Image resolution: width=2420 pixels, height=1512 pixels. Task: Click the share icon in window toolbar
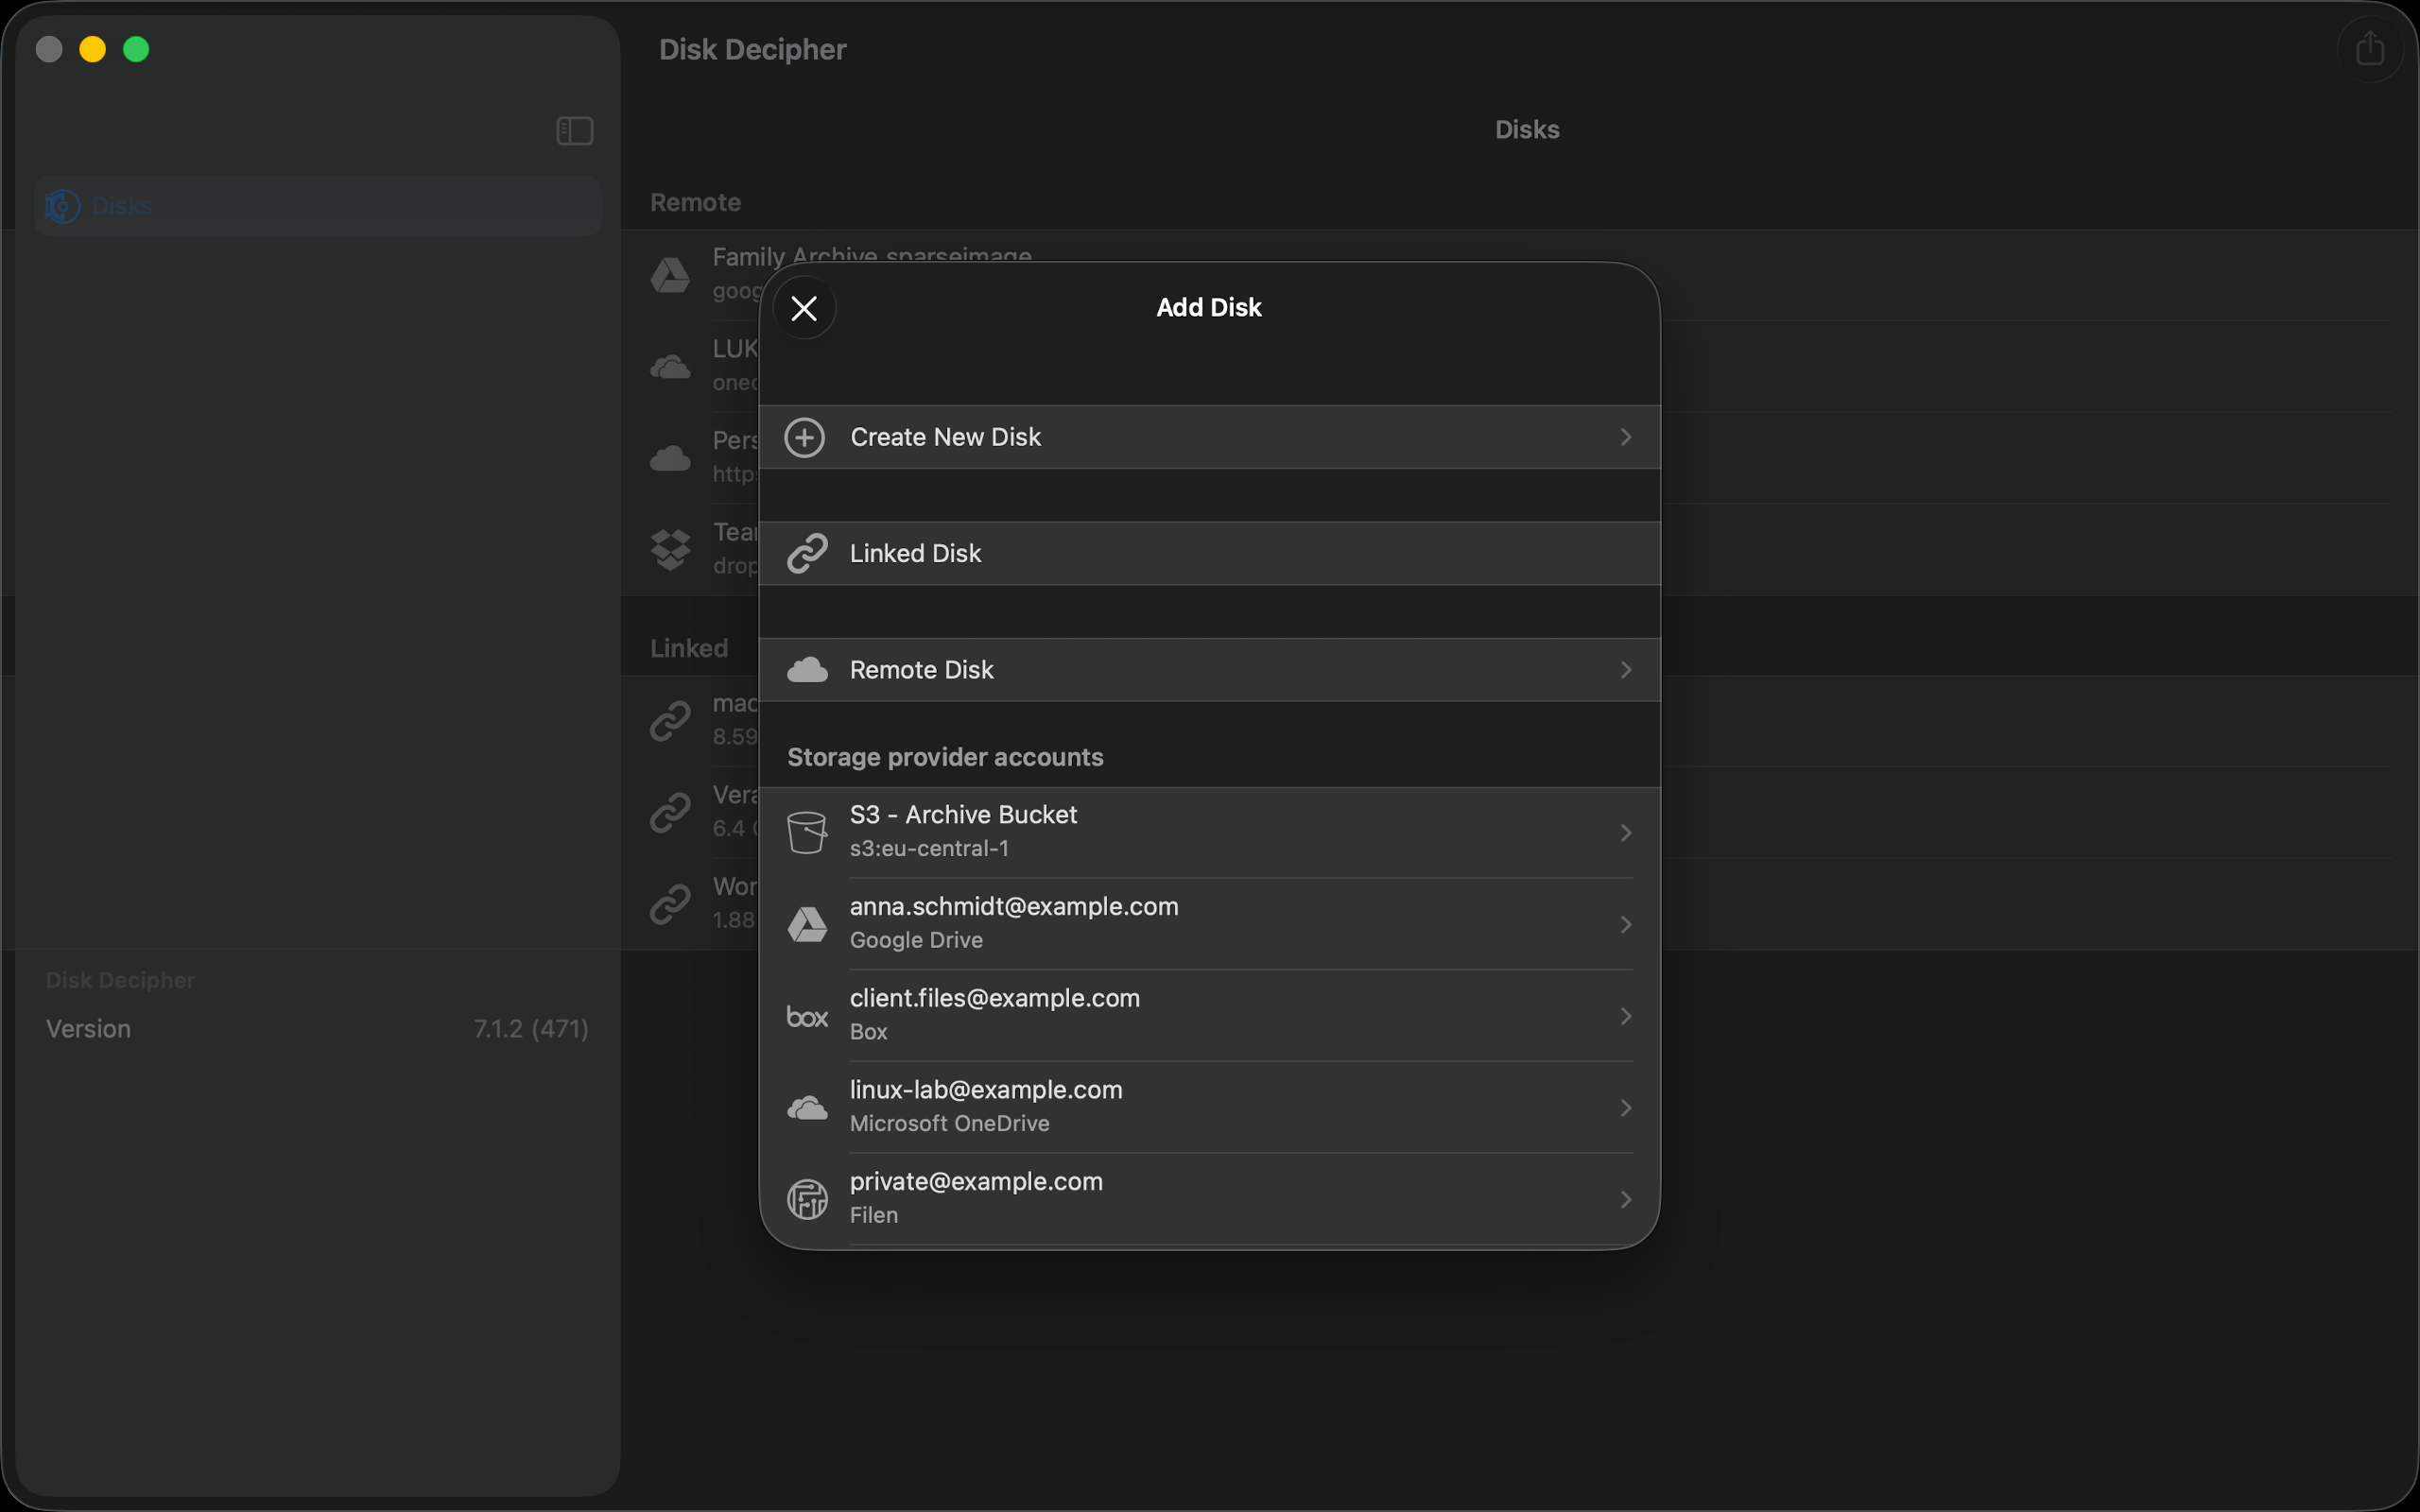click(x=2369, y=48)
